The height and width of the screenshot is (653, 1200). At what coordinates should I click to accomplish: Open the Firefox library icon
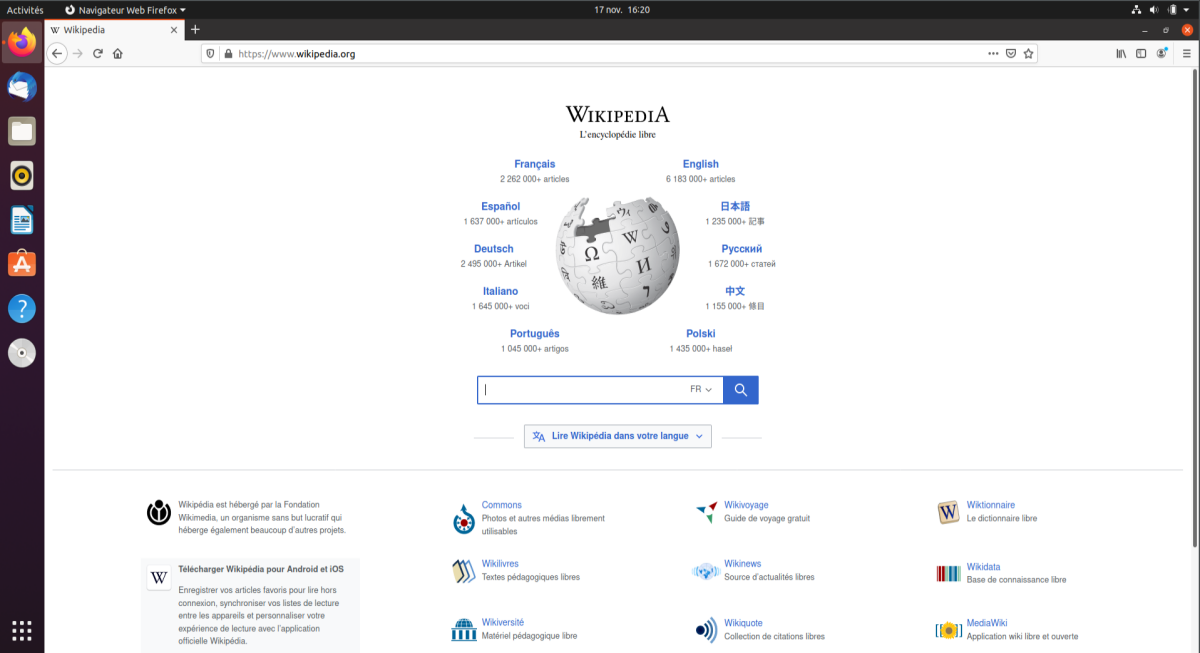pos(1122,54)
